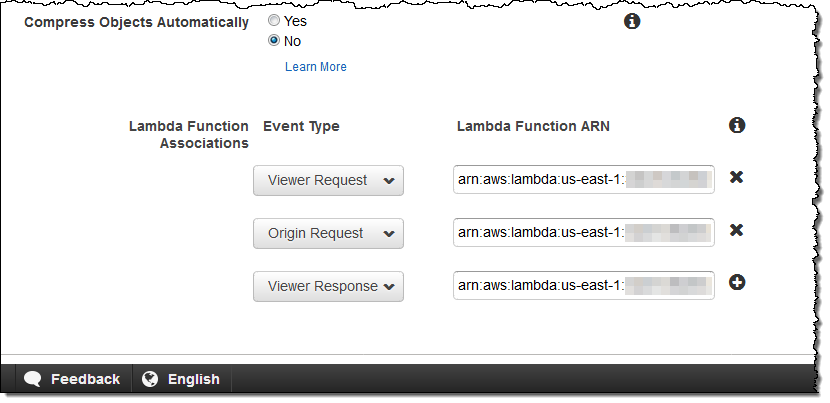
Task: Expand the Viewer Response event type dropdown
Action: (x=328, y=286)
